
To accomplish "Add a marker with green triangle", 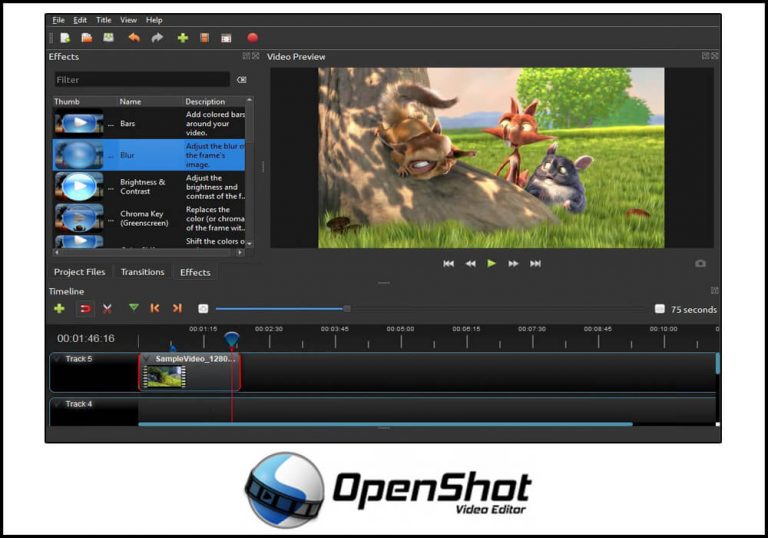I will click(133, 307).
